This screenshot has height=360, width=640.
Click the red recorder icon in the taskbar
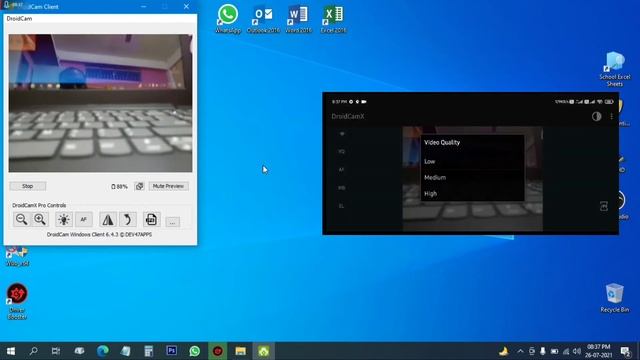(x=218, y=351)
